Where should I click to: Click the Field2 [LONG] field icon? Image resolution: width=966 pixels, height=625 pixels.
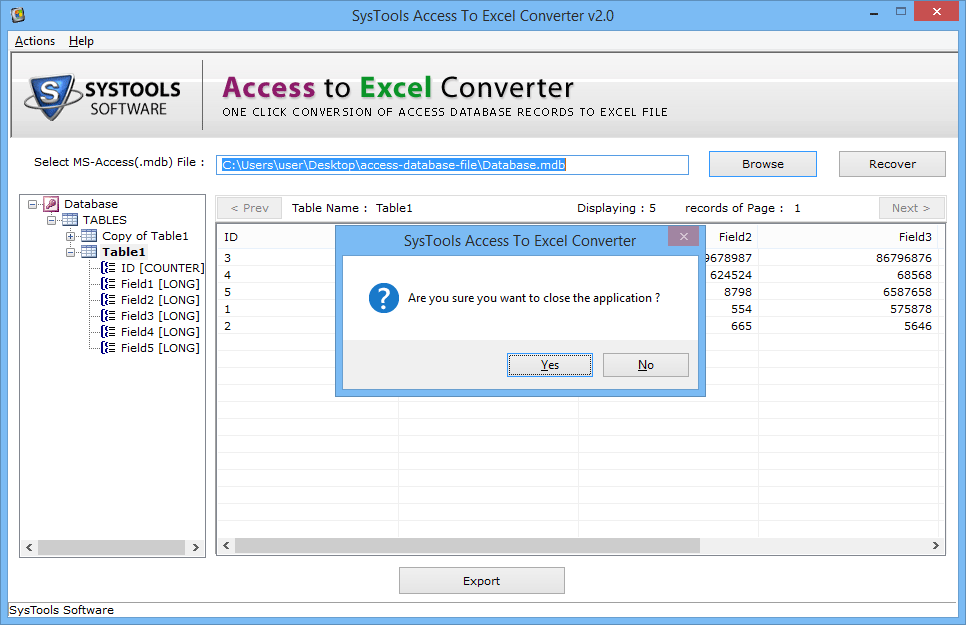coord(108,300)
